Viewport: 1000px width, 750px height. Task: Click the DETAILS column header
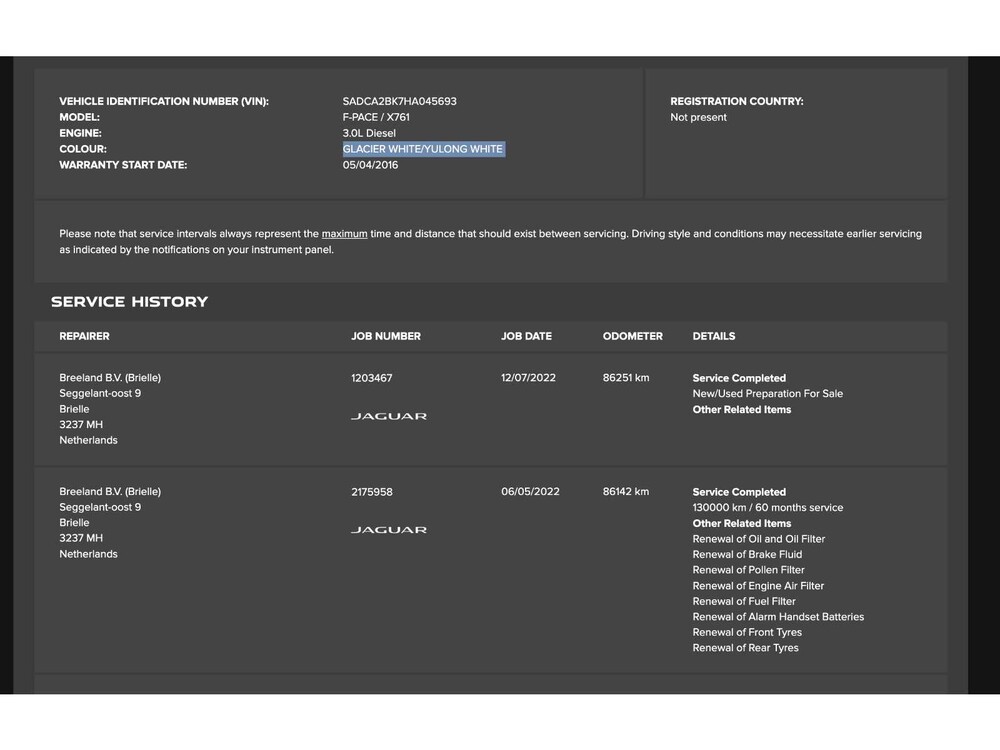(713, 336)
